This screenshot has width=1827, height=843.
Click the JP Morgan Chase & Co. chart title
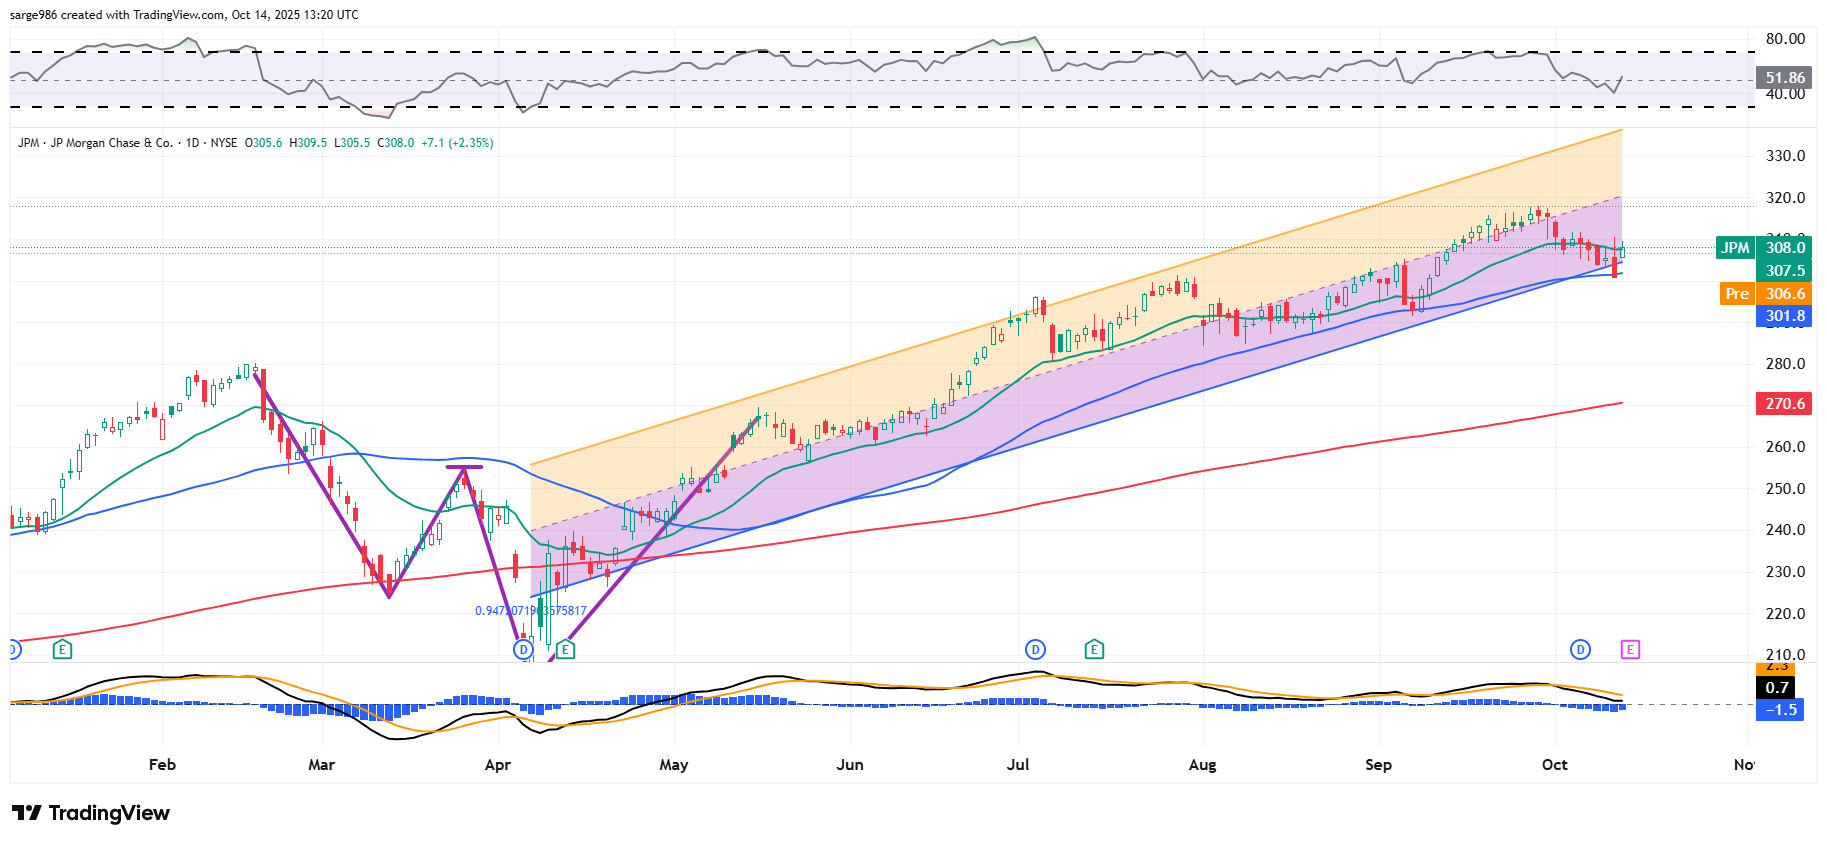(111, 143)
